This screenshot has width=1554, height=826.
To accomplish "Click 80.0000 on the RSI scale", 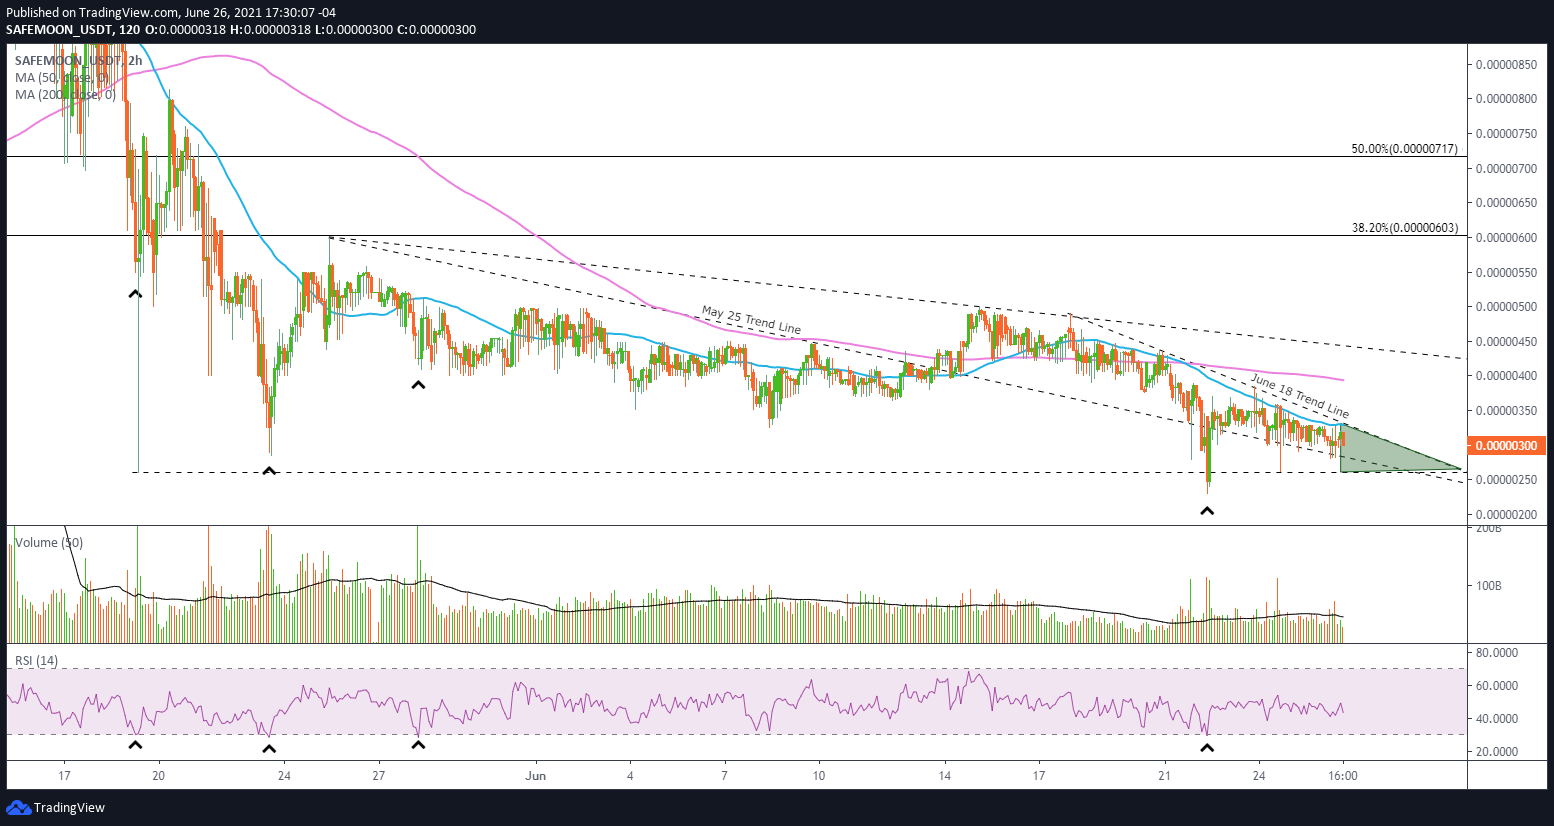I will 1497,653.
